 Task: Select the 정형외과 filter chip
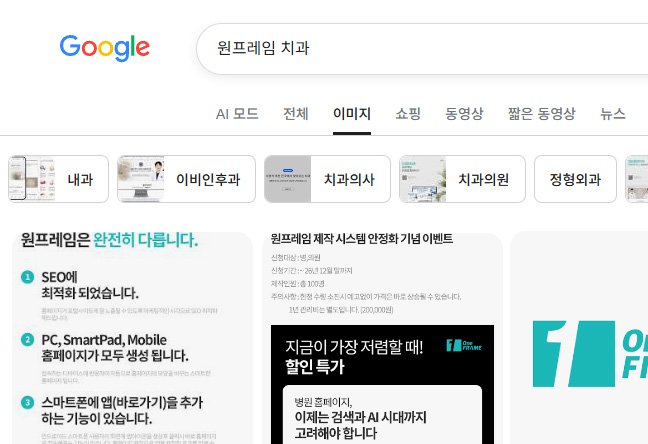coord(575,179)
